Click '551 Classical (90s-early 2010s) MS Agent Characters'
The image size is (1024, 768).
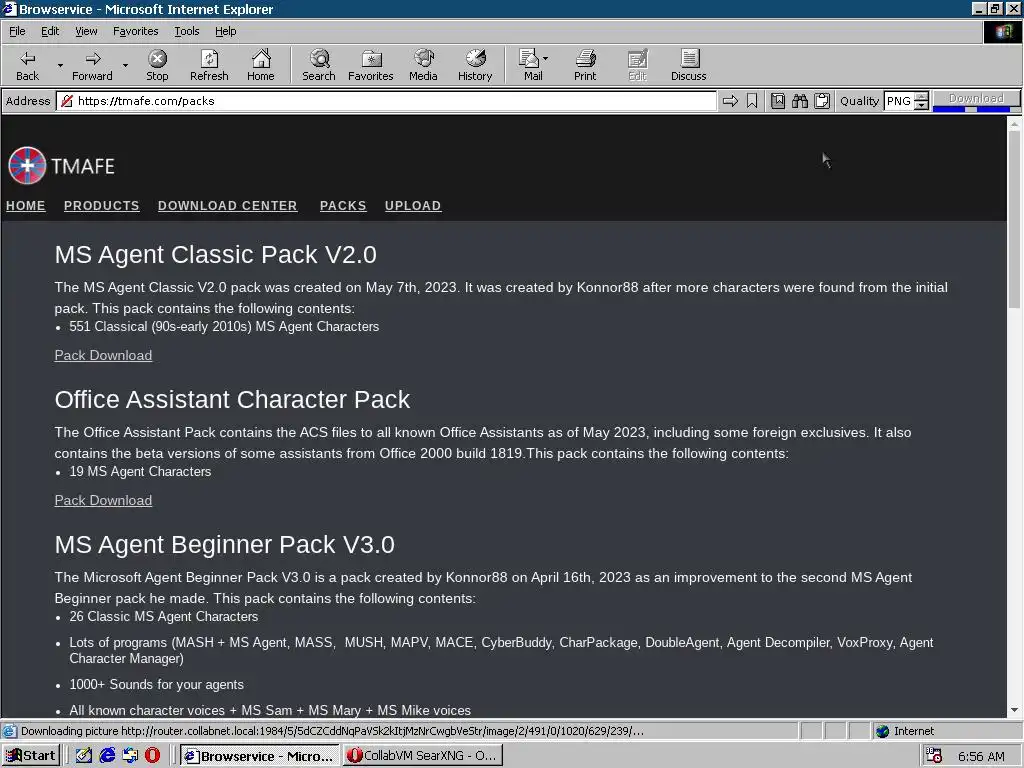(x=224, y=327)
